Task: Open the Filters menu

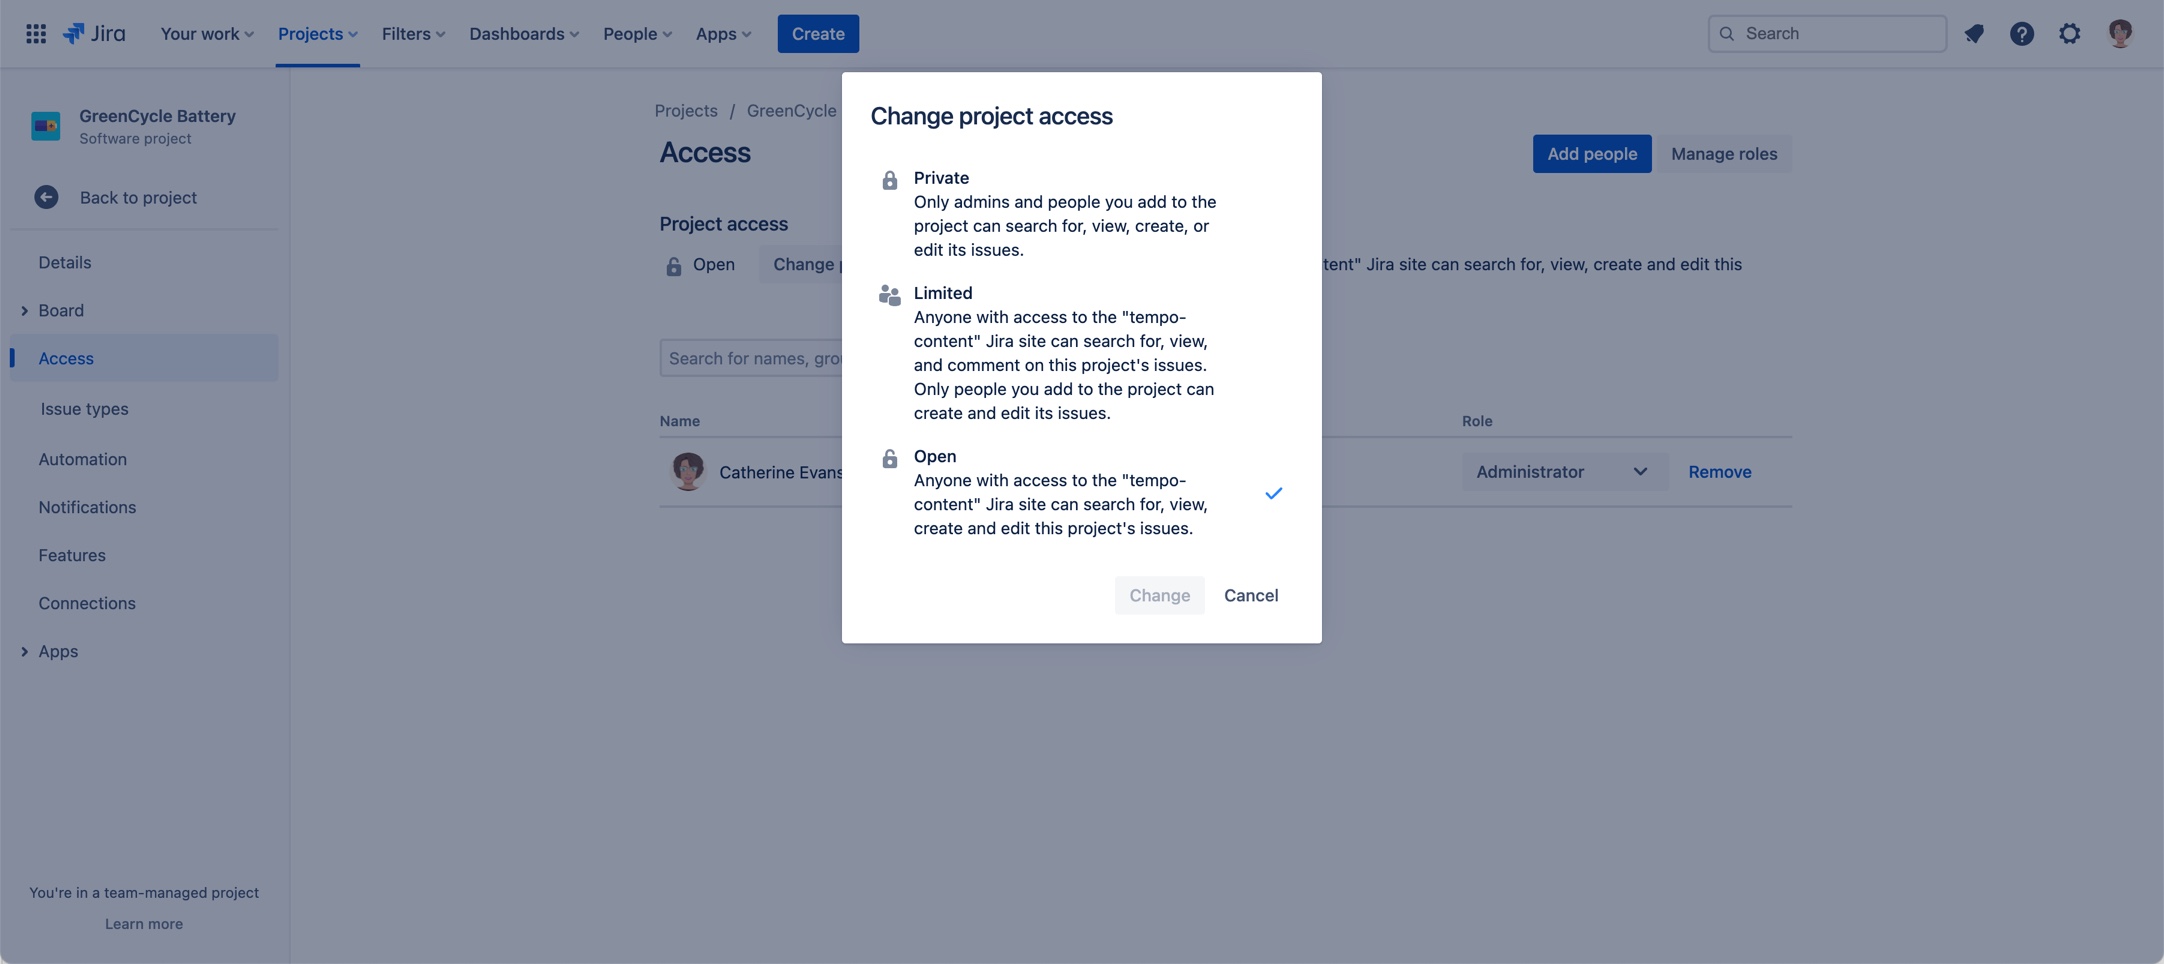Action: [x=413, y=34]
